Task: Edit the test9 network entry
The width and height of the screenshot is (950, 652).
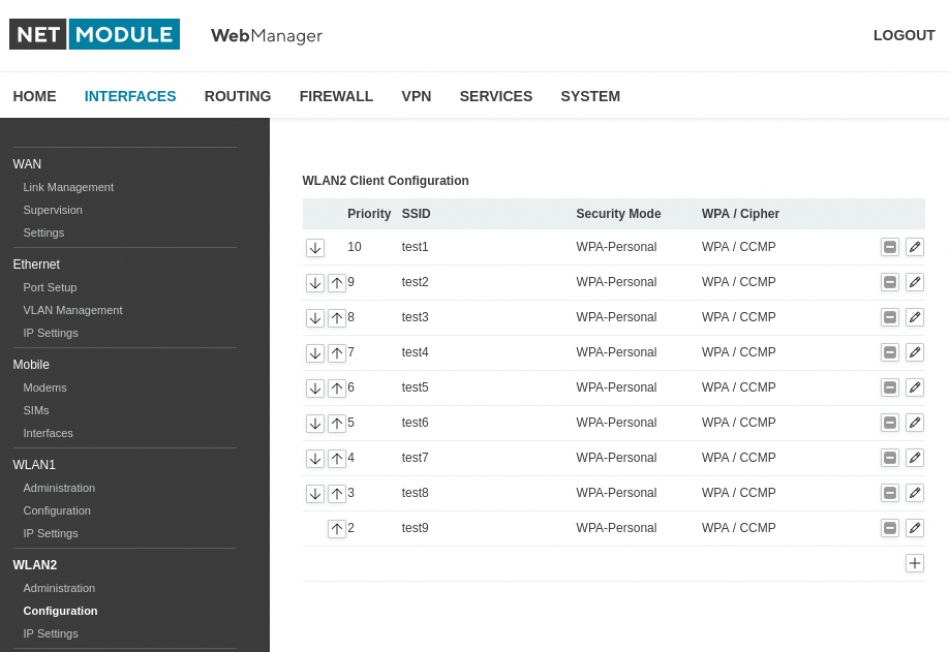Action: click(x=914, y=528)
